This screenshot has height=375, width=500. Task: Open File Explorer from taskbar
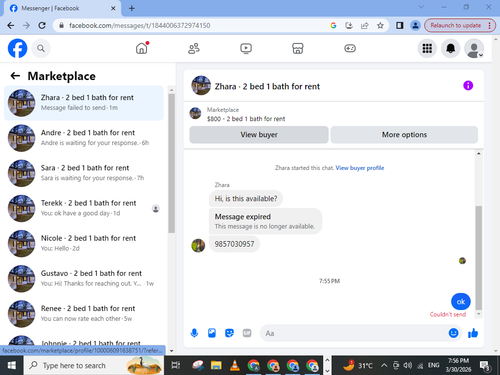[216, 366]
